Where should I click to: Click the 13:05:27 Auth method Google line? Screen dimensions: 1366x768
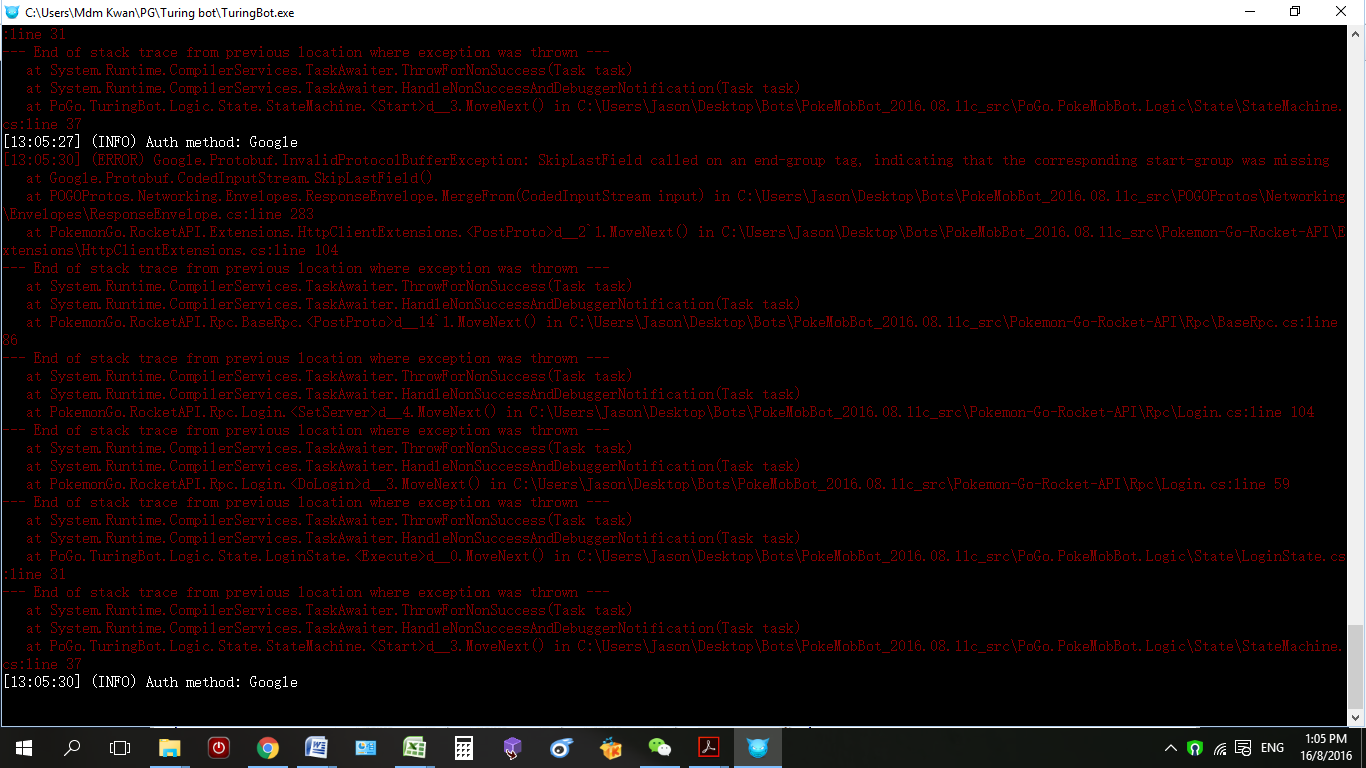click(x=150, y=142)
